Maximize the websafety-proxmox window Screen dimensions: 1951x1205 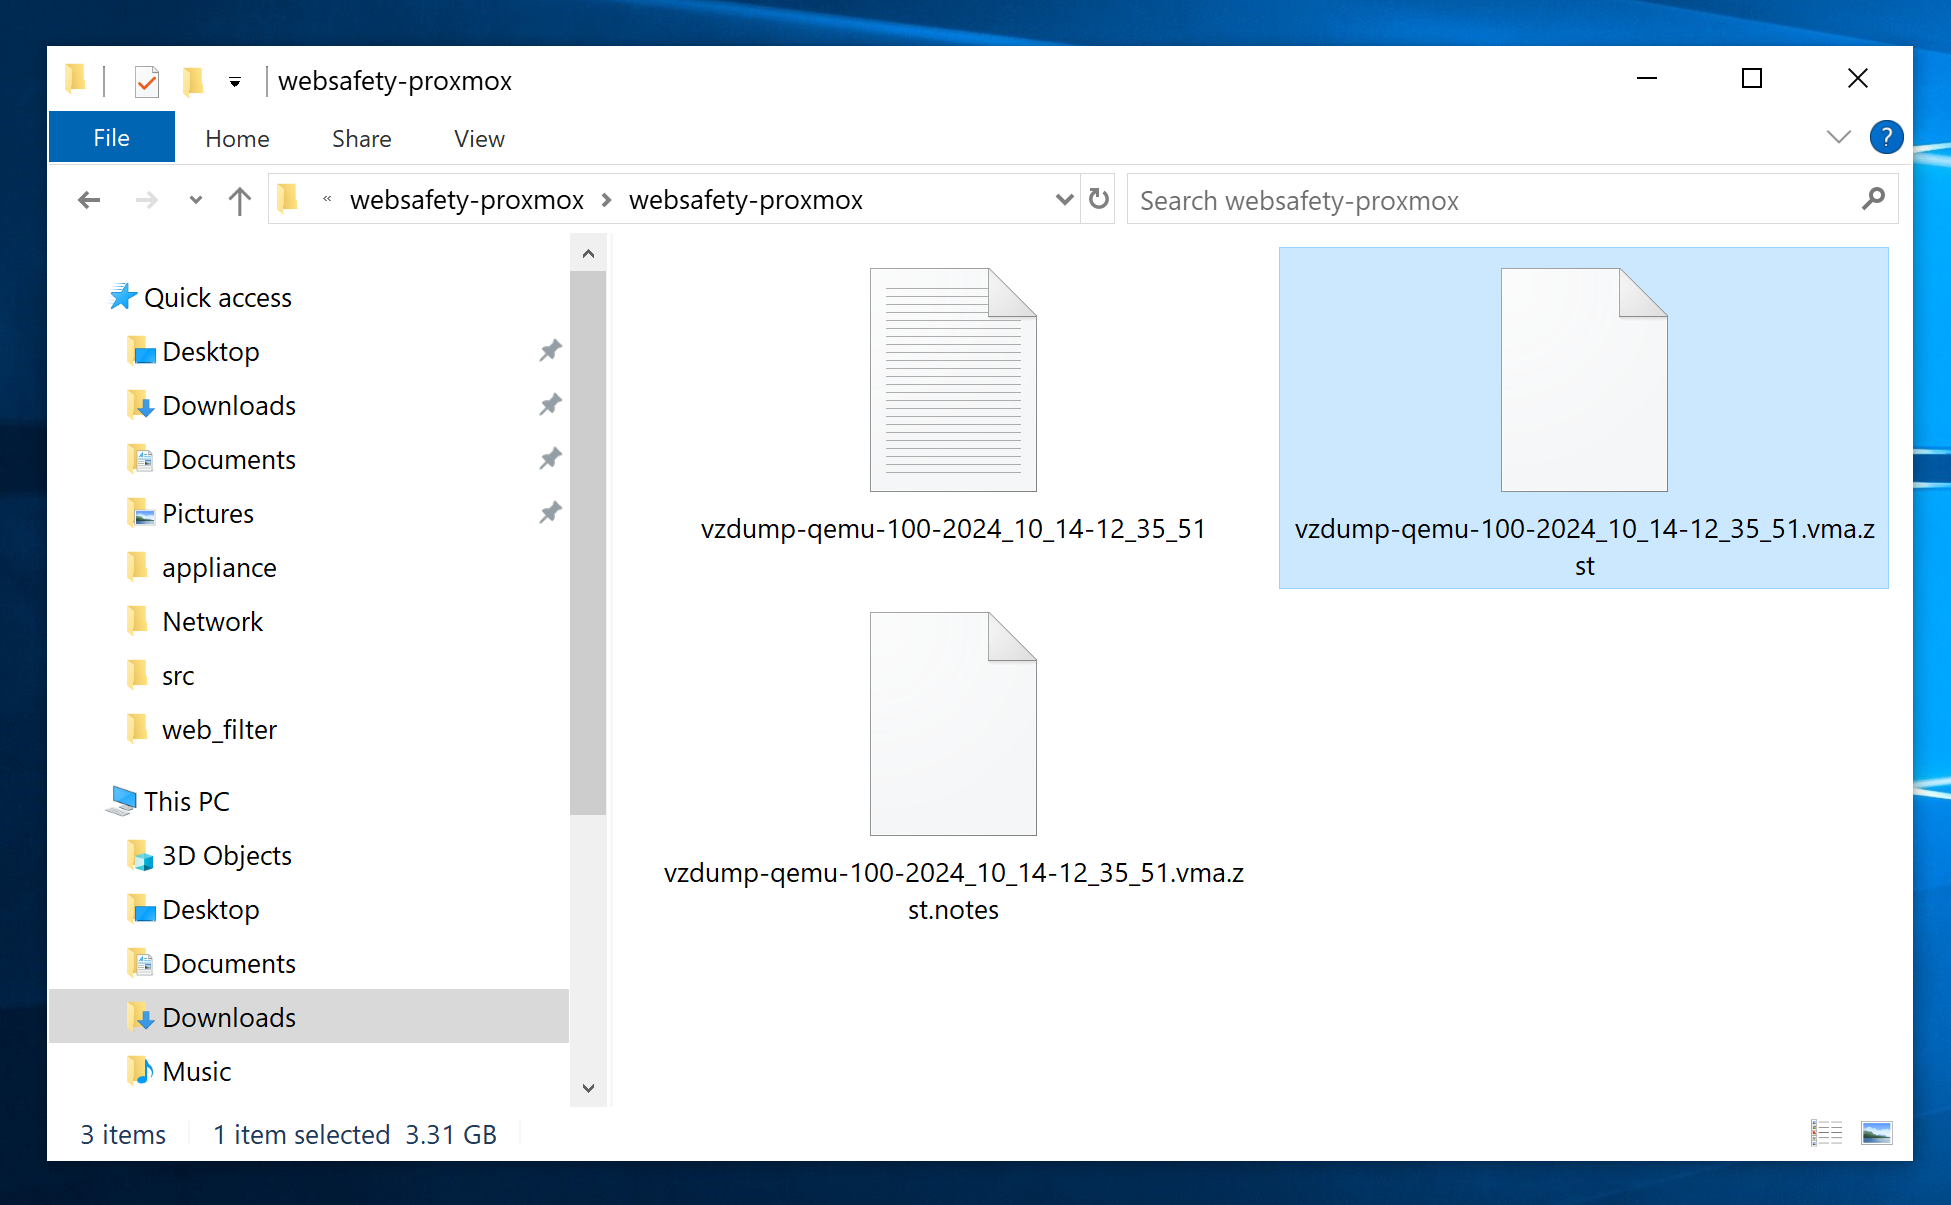(1752, 78)
